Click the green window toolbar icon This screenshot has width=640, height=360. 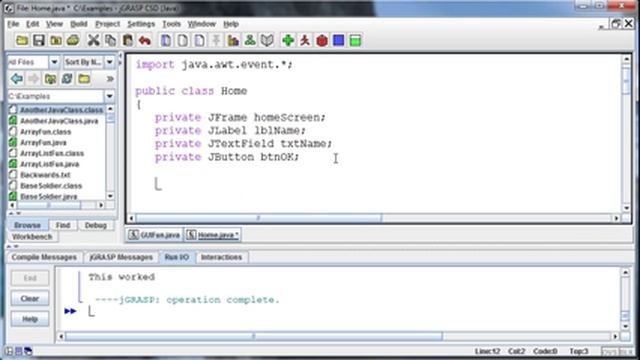point(356,40)
